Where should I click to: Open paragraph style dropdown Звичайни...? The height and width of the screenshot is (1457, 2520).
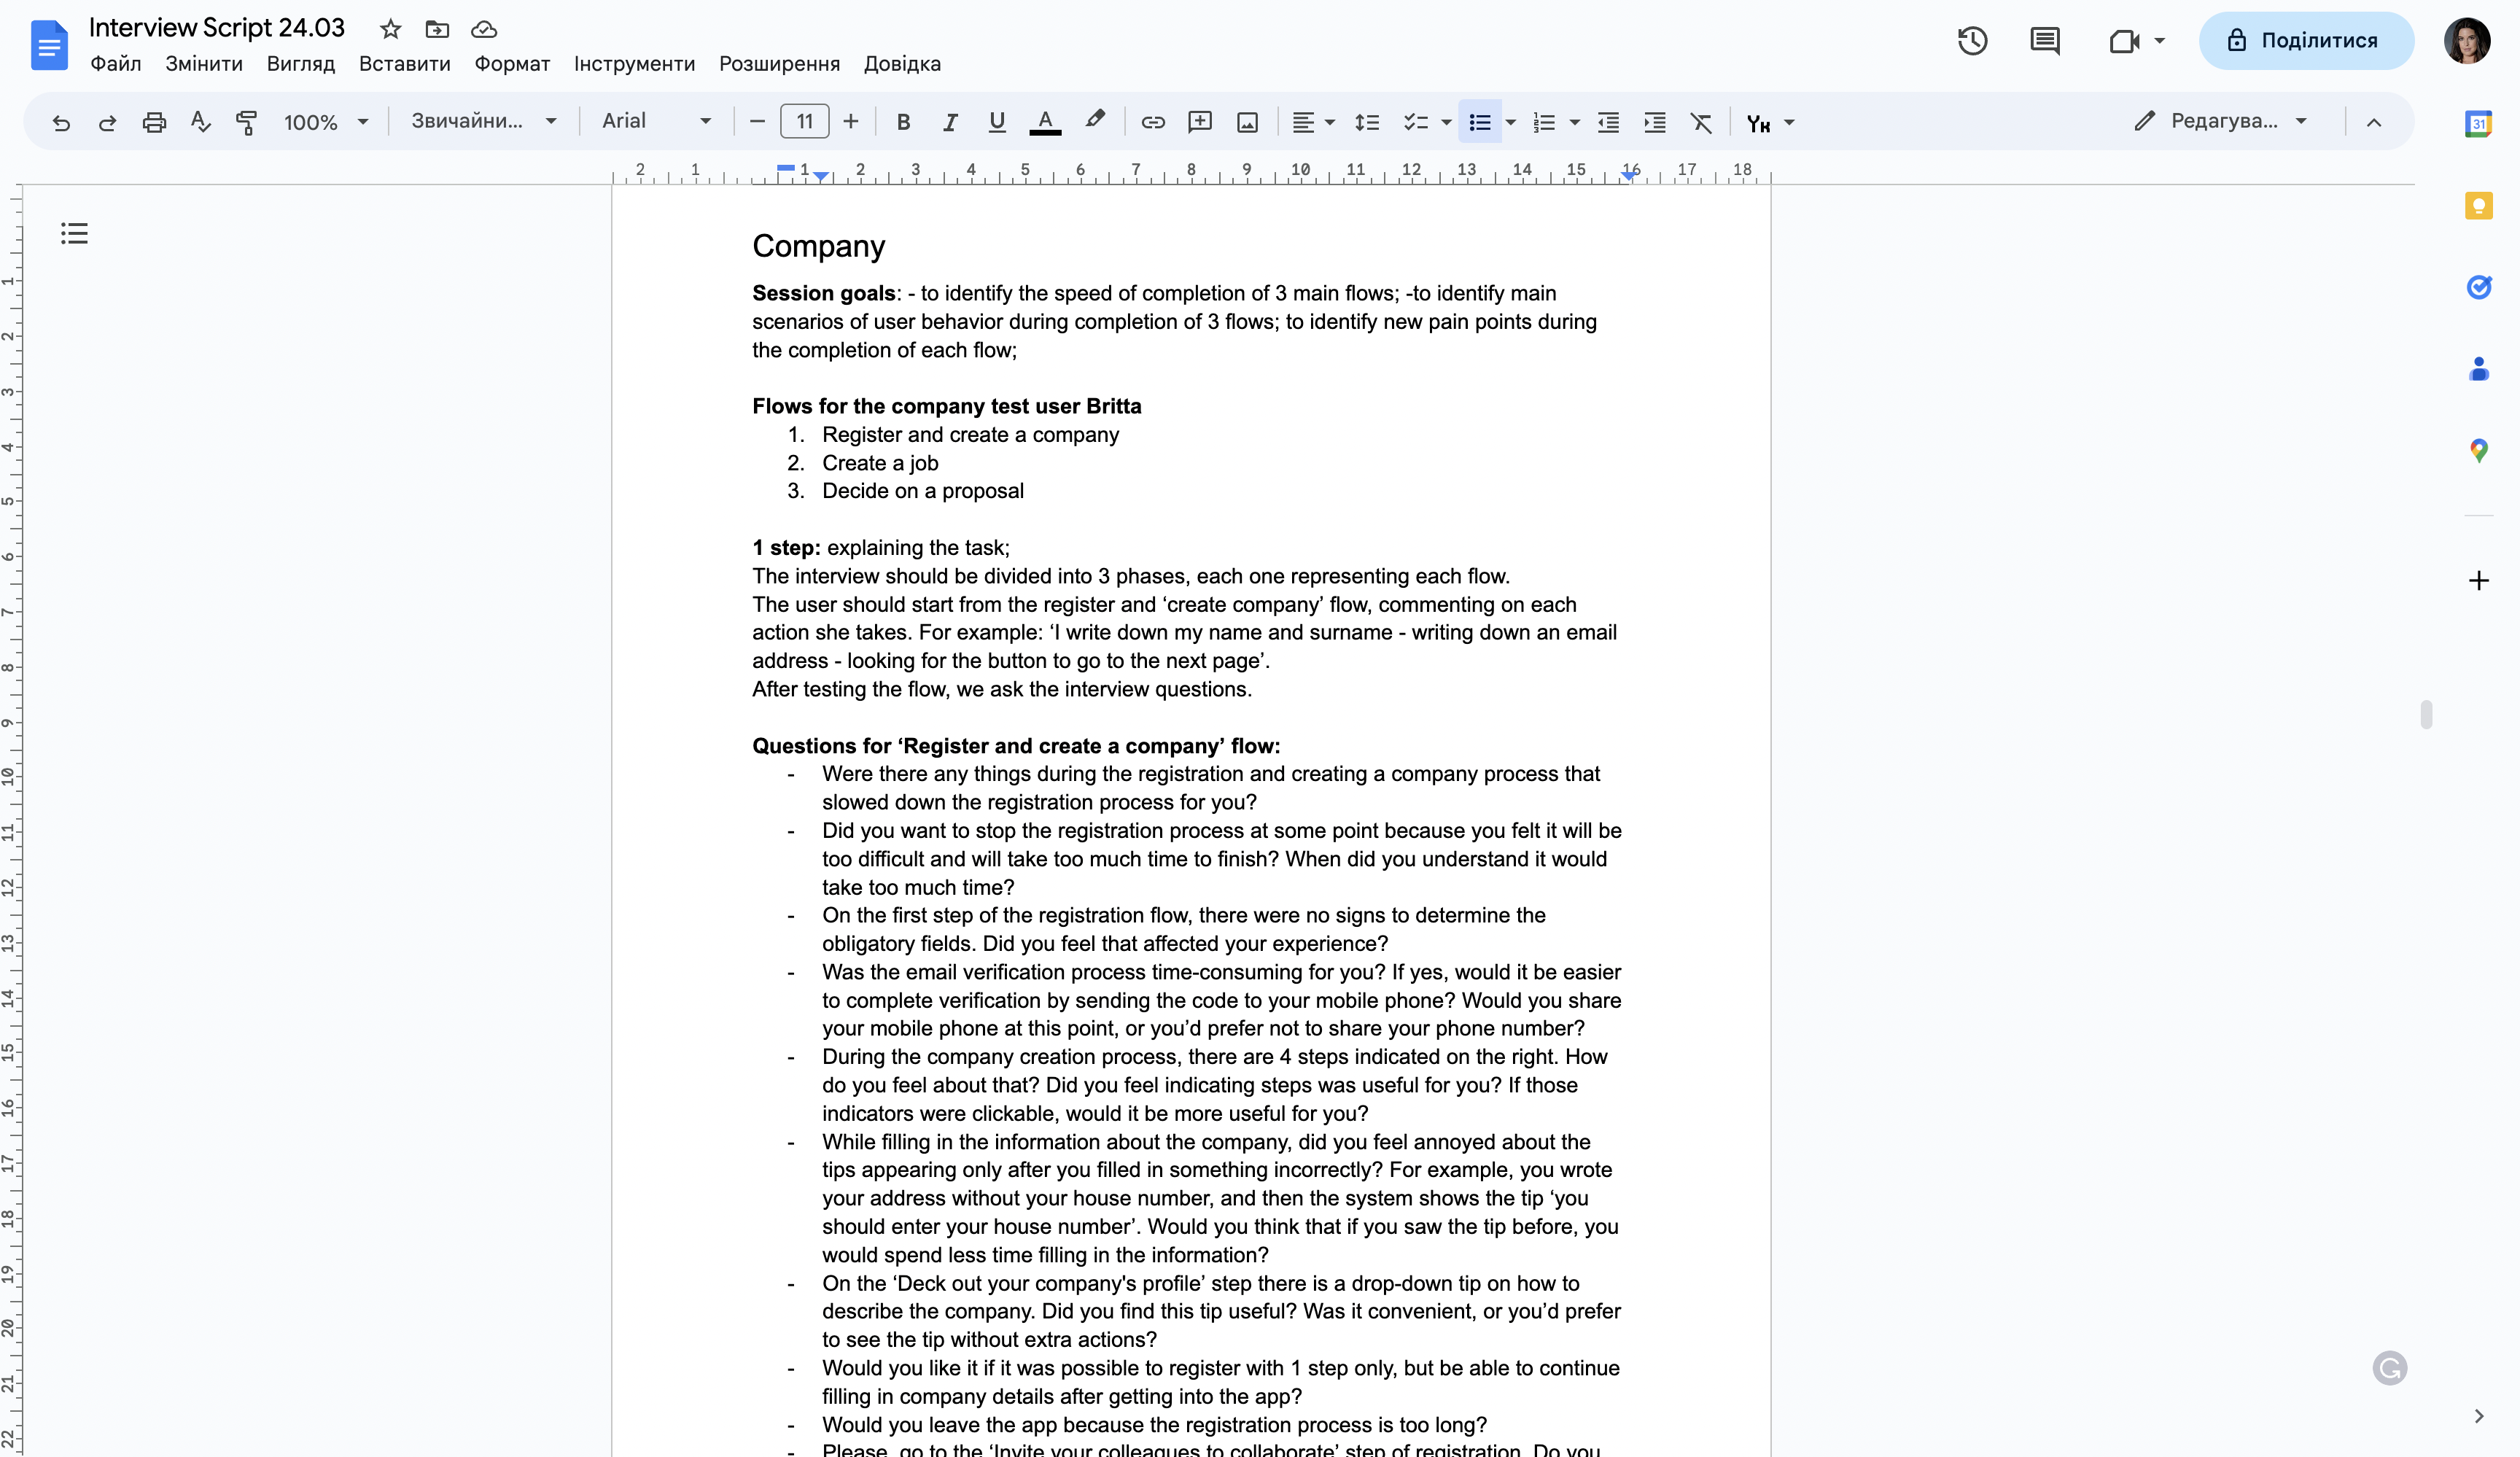[484, 121]
